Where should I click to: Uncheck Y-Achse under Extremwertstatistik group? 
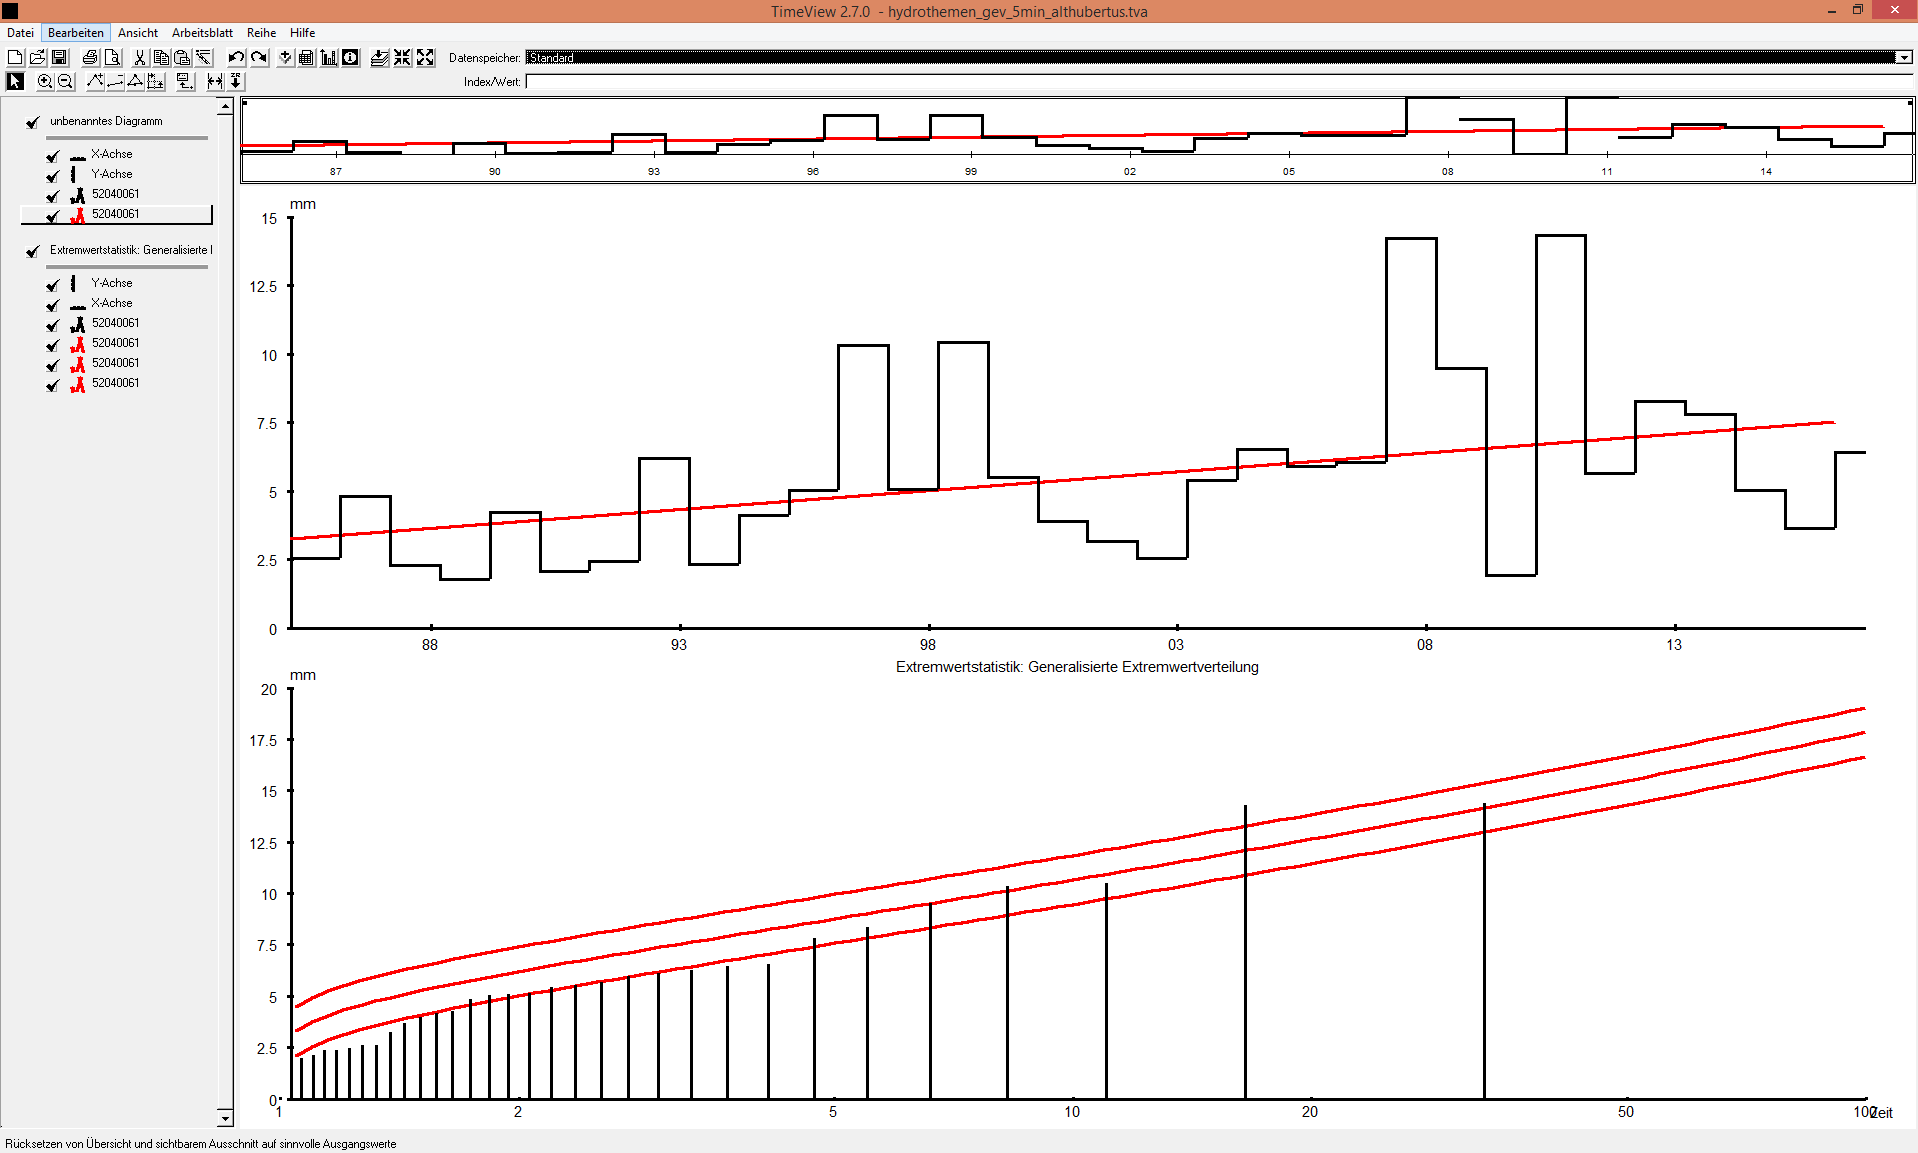coord(53,284)
